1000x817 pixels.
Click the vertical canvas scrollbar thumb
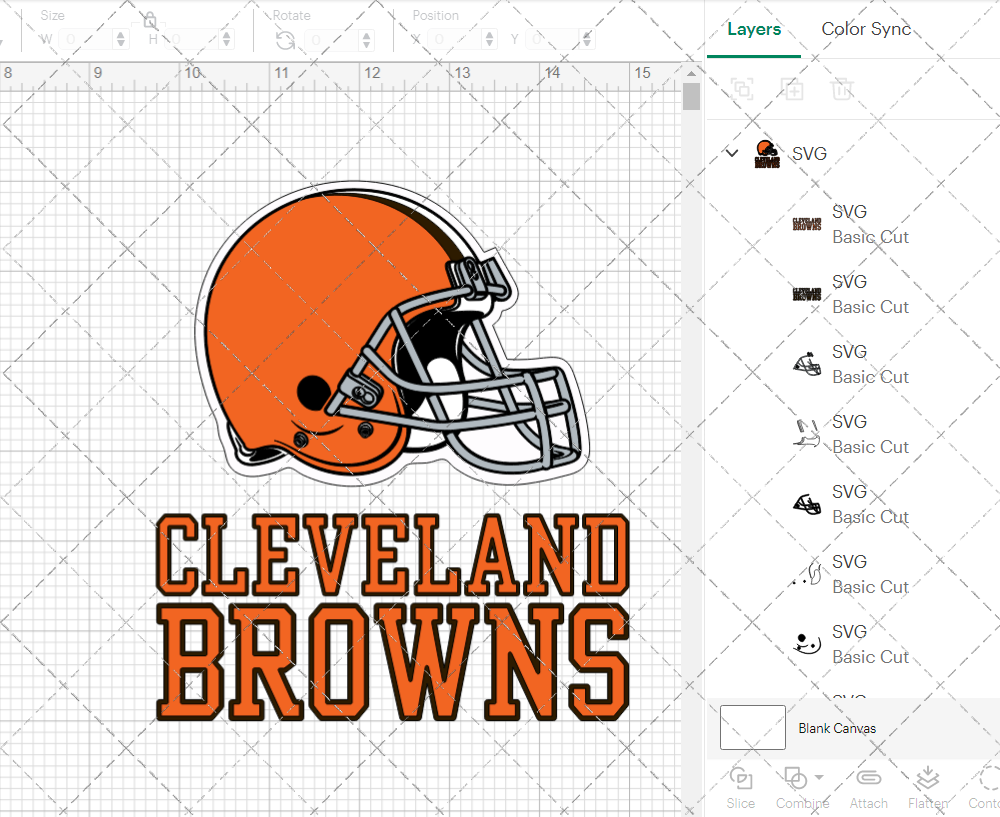tap(691, 98)
